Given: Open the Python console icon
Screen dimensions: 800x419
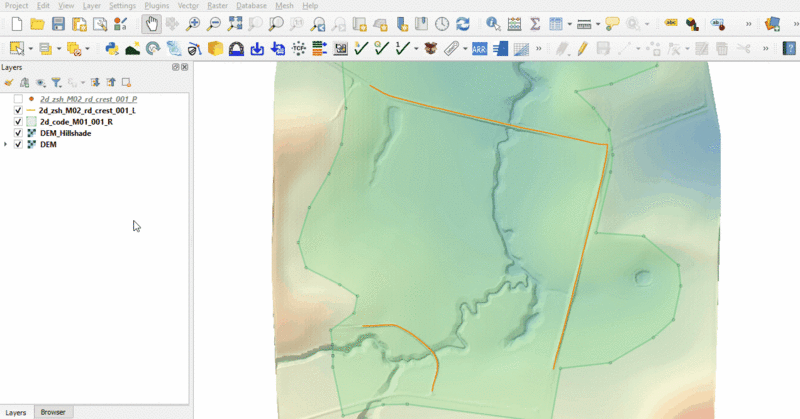Looking at the screenshot, I should pos(112,47).
